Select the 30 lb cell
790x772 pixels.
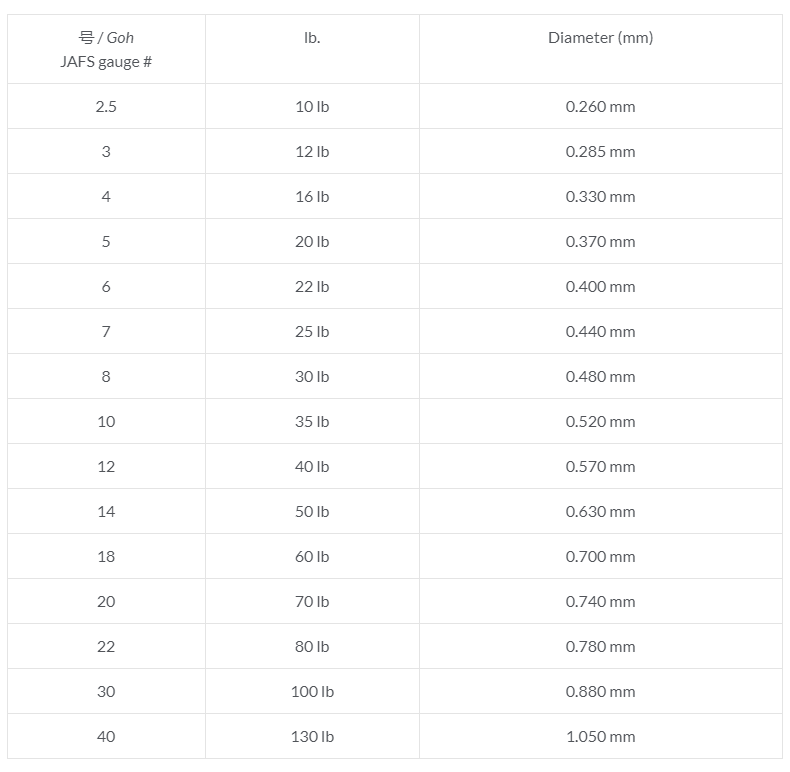312,377
